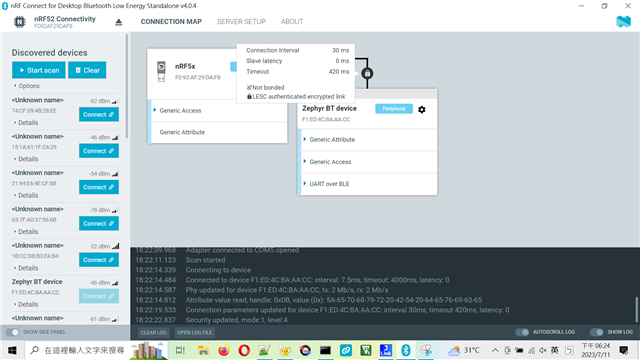Switch to Server Setup tab
The image size is (640, 360).
point(241,22)
